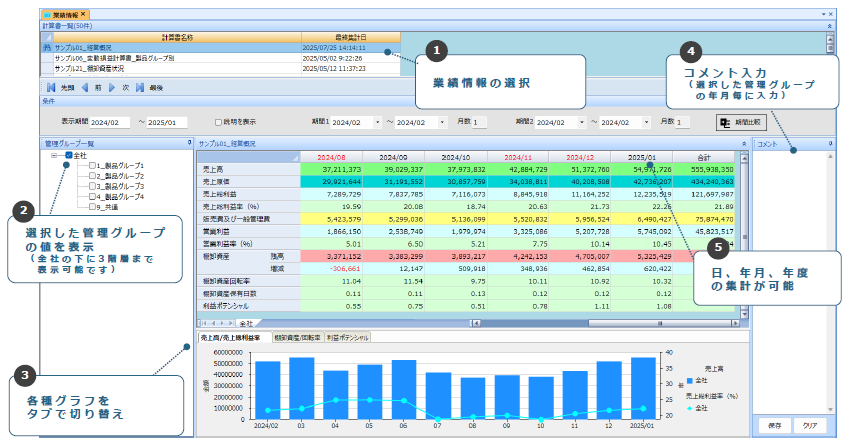
Task: Close the 業績情報 tab with X icon
Action: click(x=84, y=15)
